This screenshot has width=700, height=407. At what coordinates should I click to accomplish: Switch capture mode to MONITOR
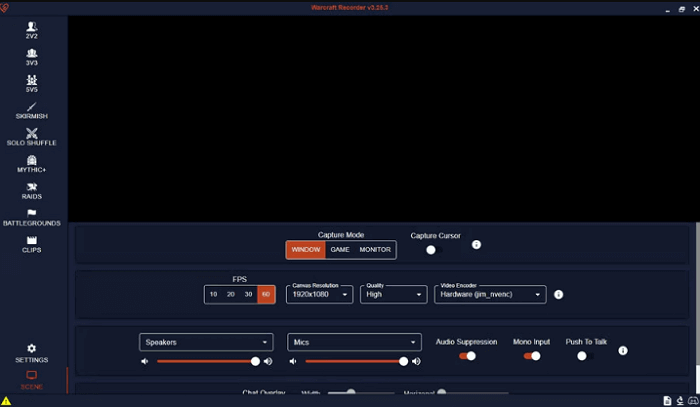pyautogui.click(x=375, y=250)
